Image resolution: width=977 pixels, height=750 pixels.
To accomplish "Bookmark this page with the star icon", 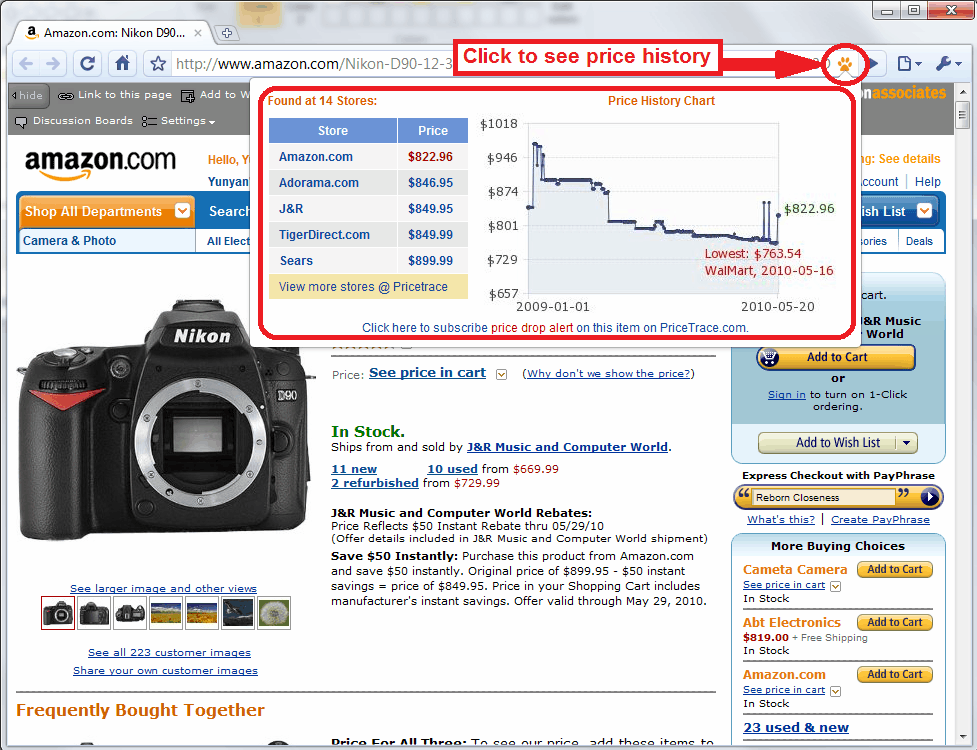I will [158, 64].
